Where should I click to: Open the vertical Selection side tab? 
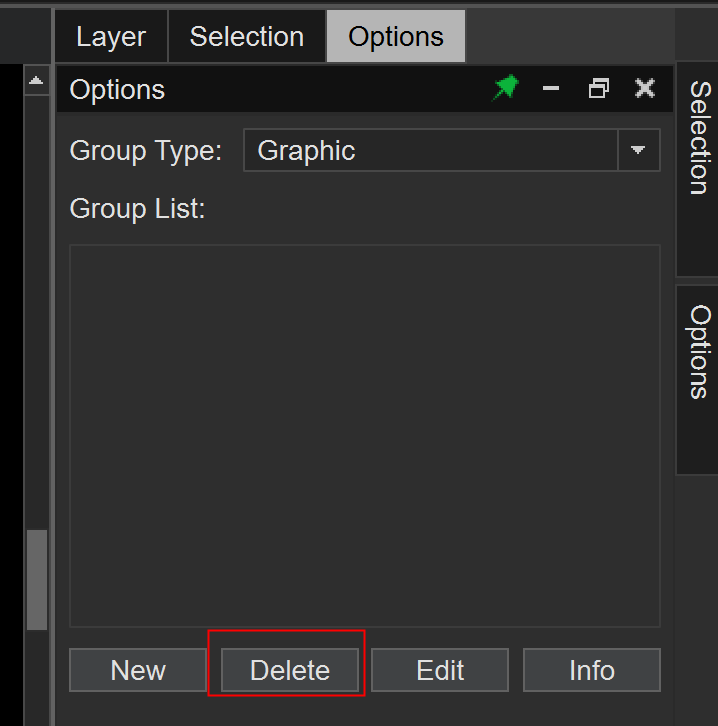click(698, 140)
